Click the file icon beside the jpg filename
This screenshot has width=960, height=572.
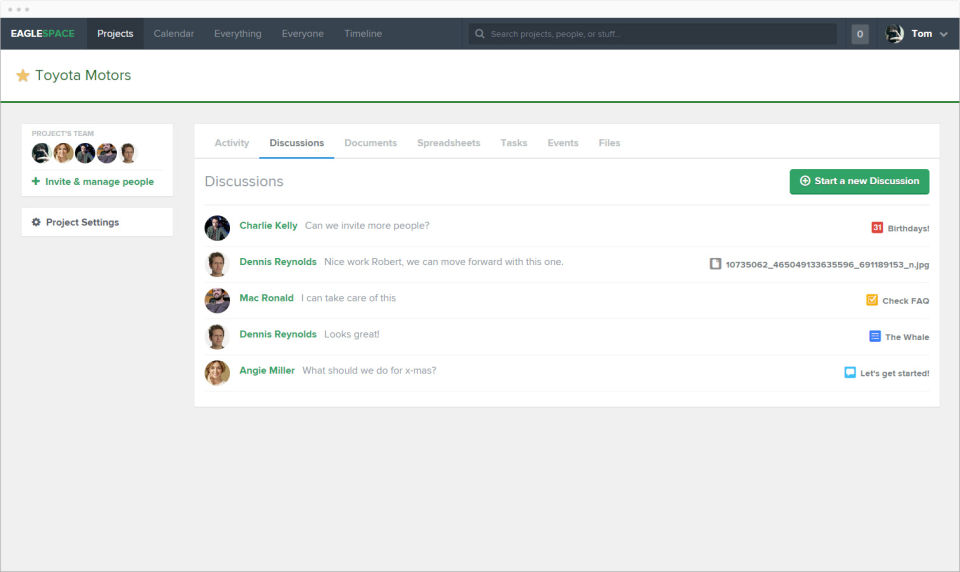pos(715,264)
